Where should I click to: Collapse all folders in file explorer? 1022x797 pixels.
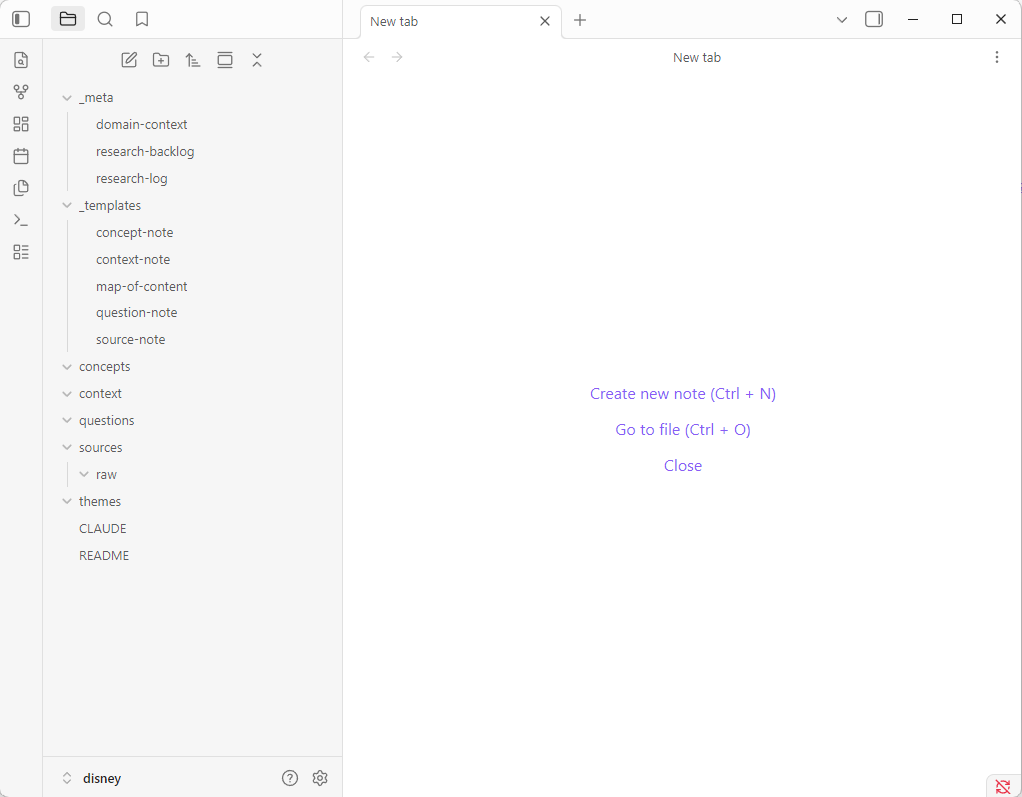257,60
